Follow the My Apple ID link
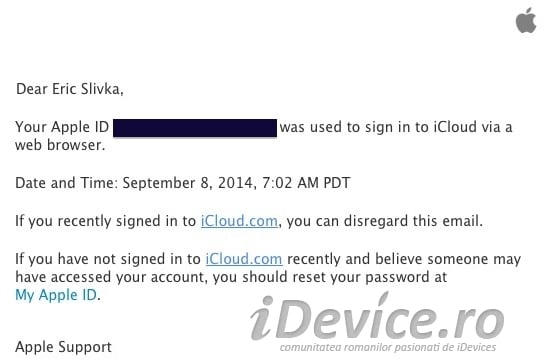This screenshot has height=362, width=547. click(56, 295)
